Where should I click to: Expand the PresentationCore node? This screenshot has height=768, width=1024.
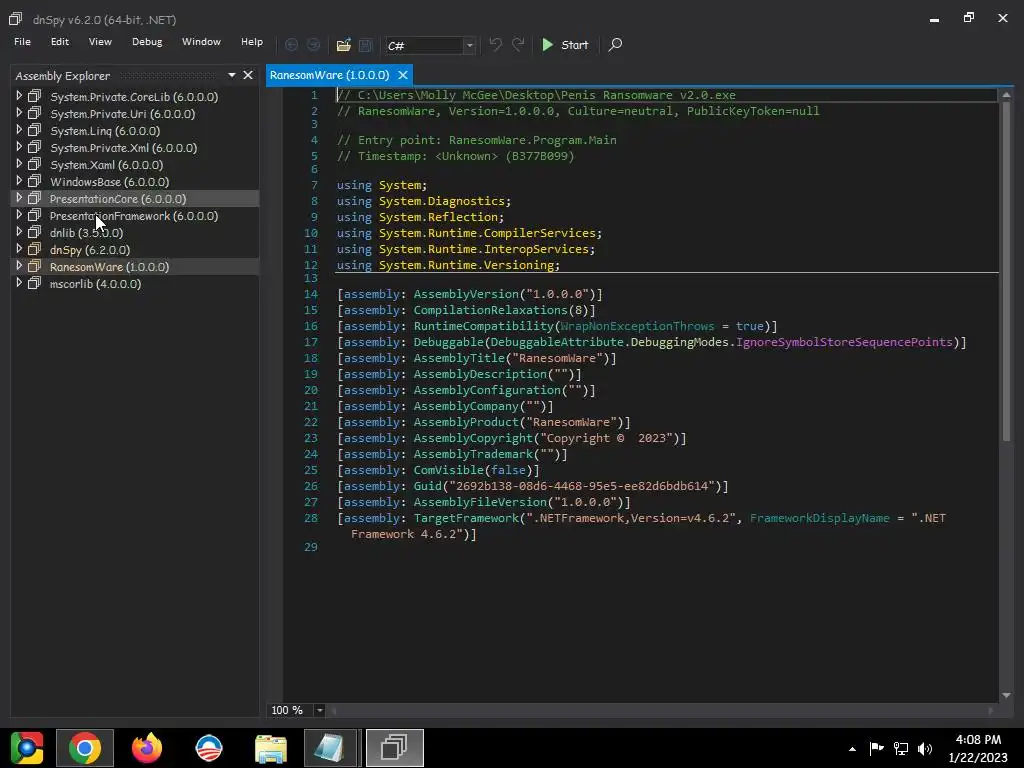click(19, 198)
